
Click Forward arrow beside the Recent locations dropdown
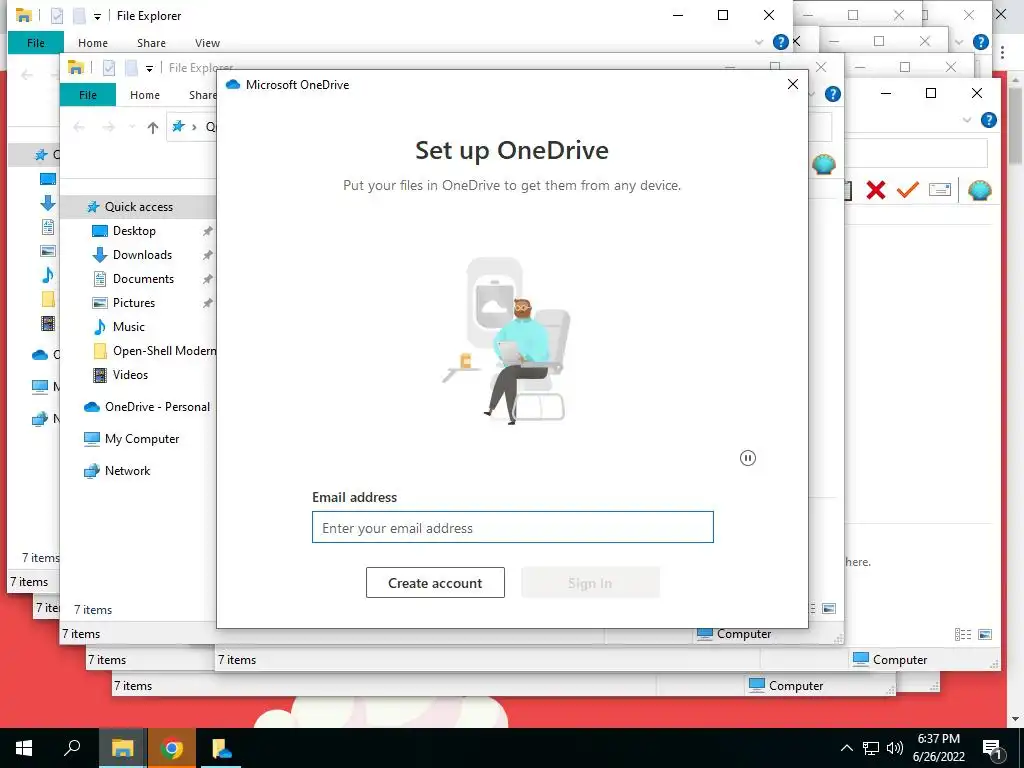tap(108, 127)
